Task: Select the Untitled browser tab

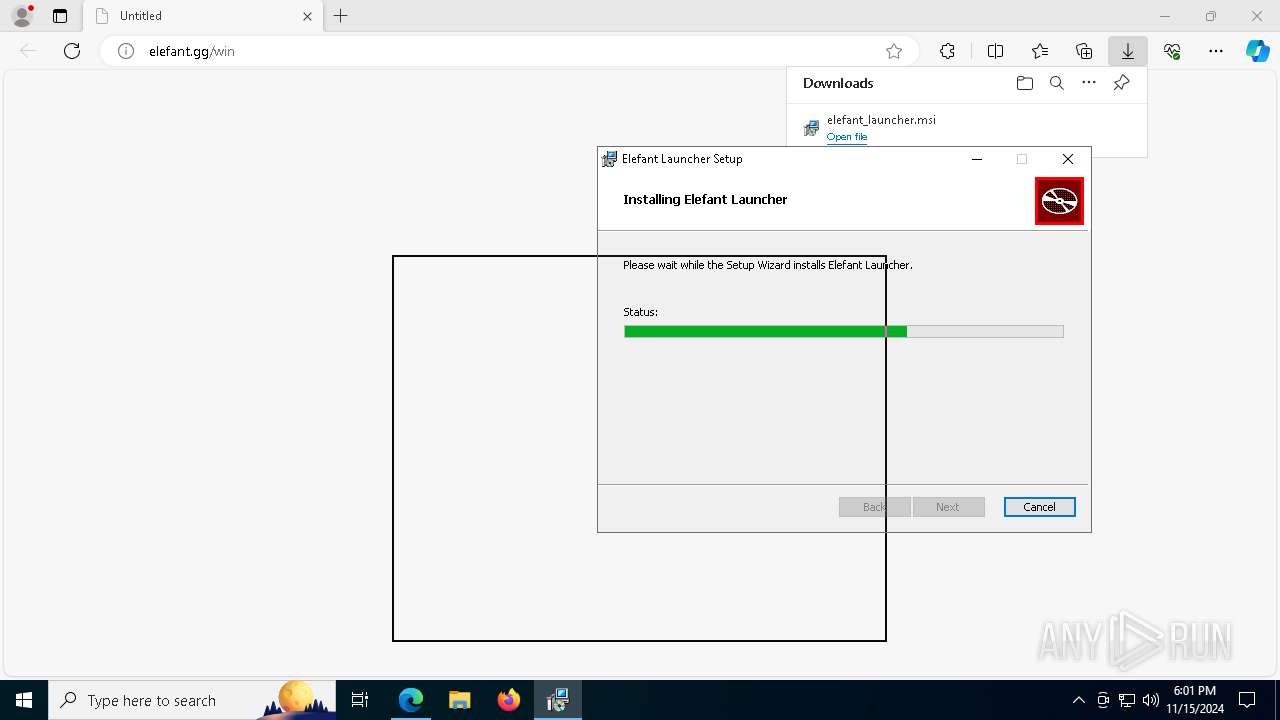Action: pos(203,16)
